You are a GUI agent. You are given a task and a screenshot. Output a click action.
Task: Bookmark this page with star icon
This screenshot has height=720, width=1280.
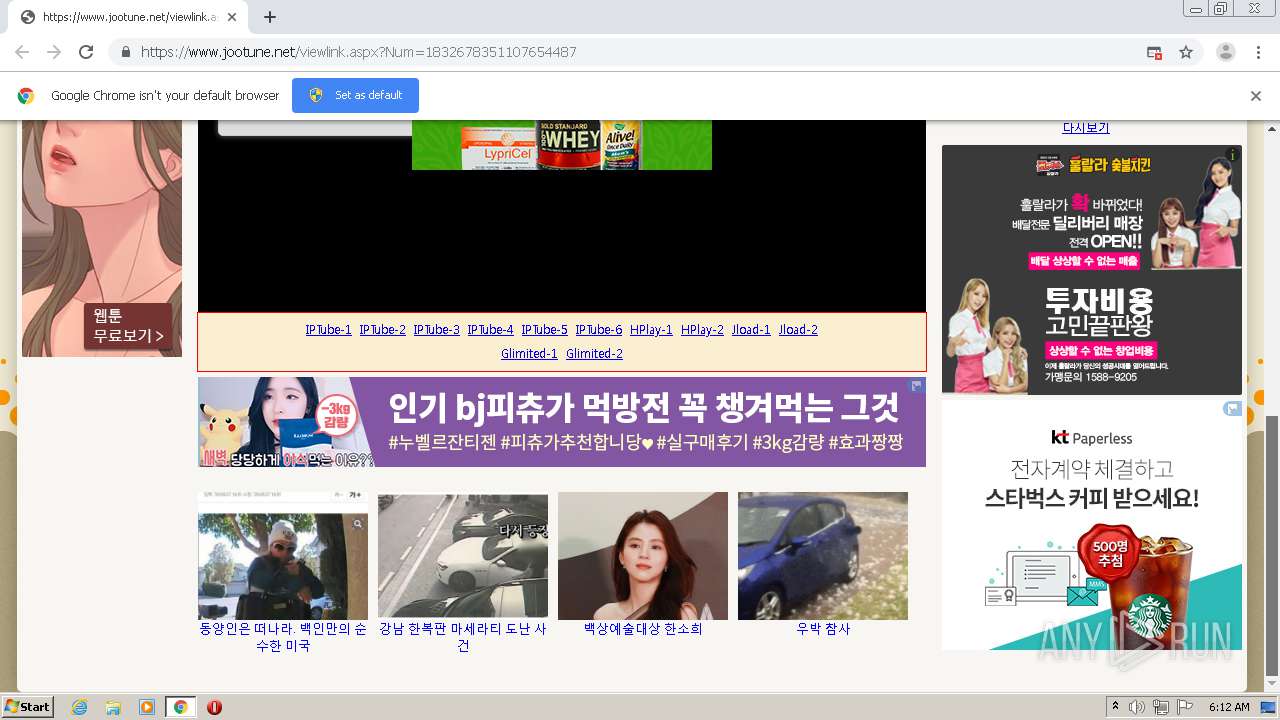pyautogui.click(x=1186, y=52)
